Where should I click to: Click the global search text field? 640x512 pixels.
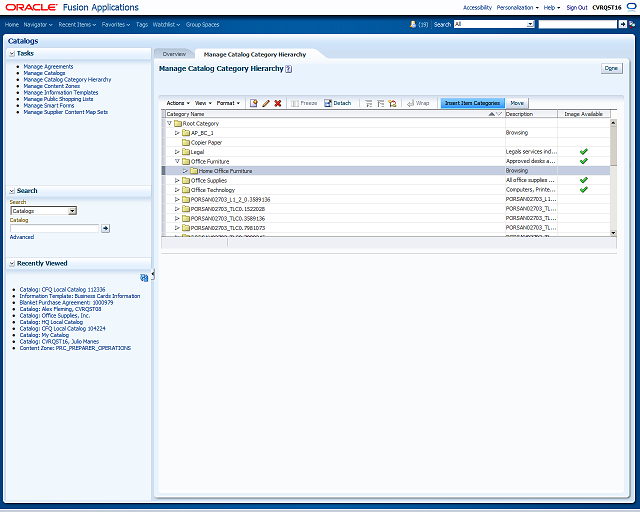578,24
